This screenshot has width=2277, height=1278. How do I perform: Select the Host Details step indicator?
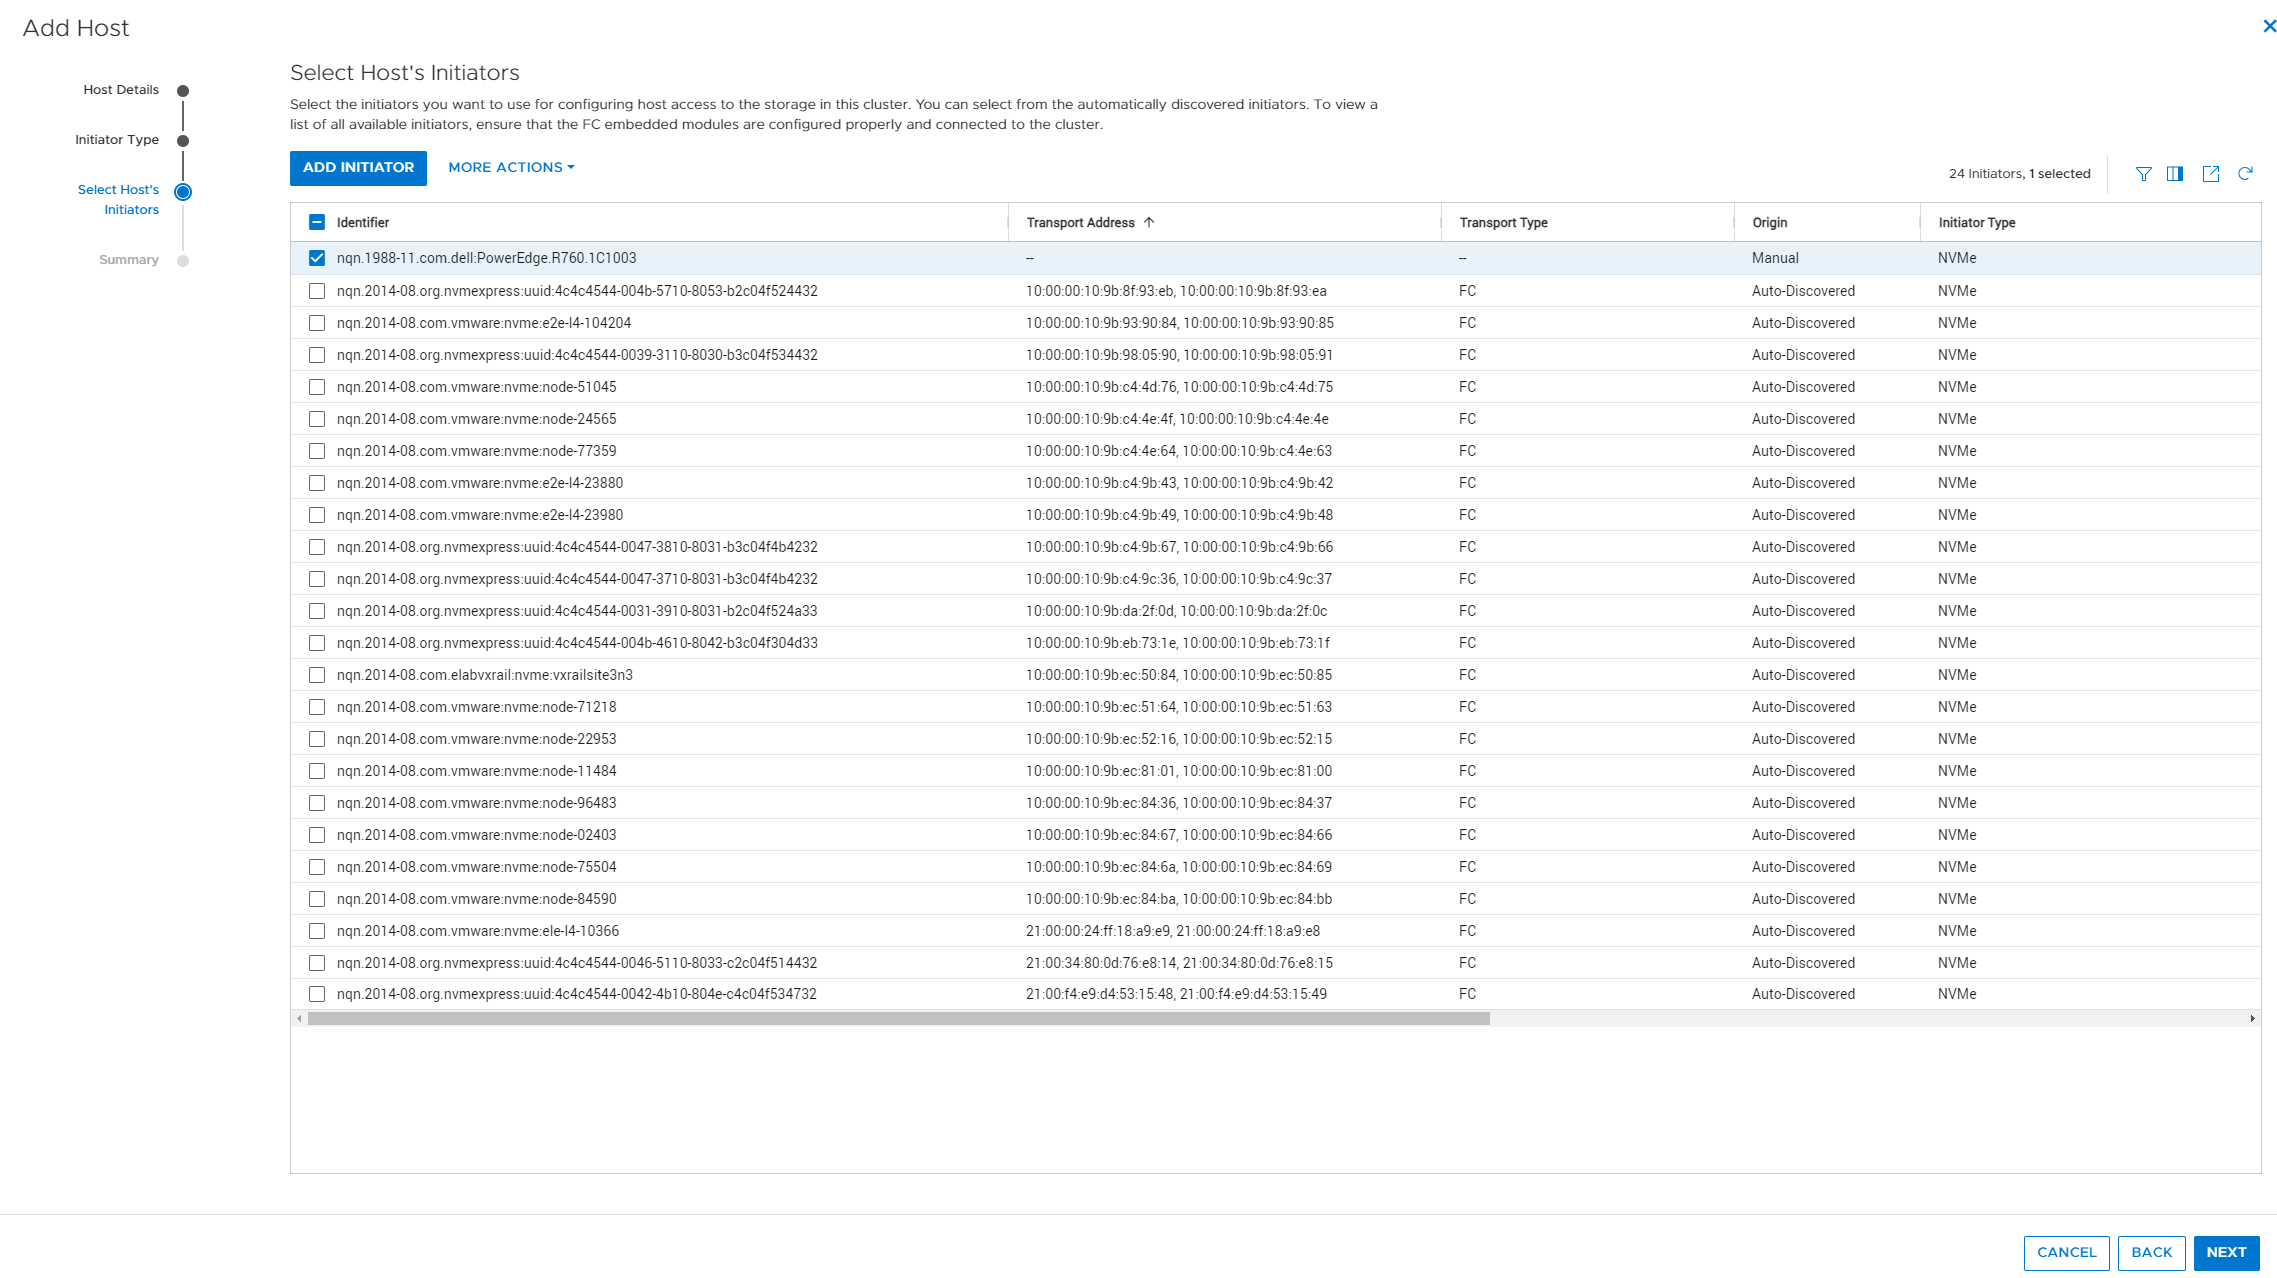[x=181, y=91]
